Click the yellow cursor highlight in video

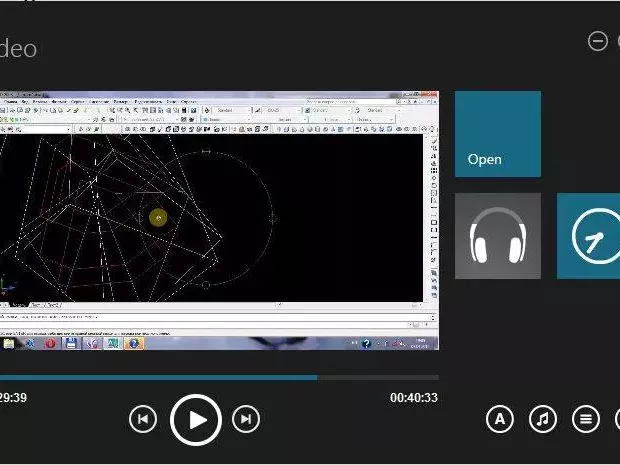pyautogui.click(x=158, y=217)
